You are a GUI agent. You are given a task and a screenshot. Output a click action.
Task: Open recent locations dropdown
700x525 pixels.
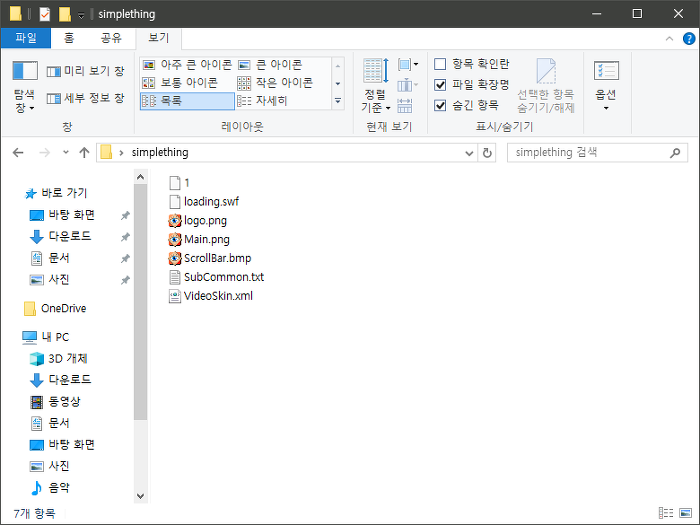(66, 153)
